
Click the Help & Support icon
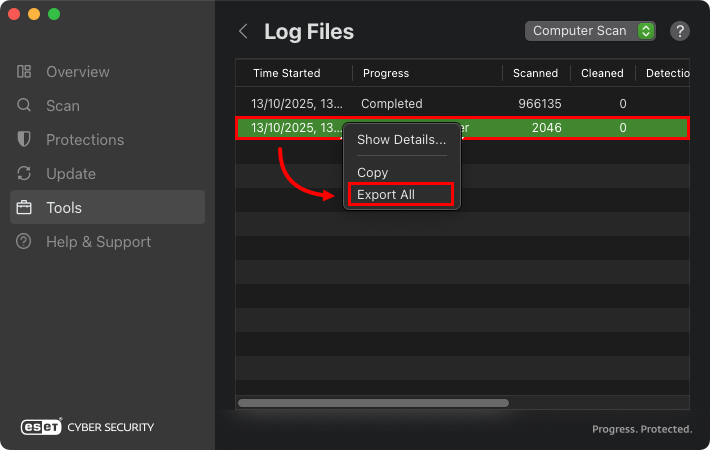[24, 242]
